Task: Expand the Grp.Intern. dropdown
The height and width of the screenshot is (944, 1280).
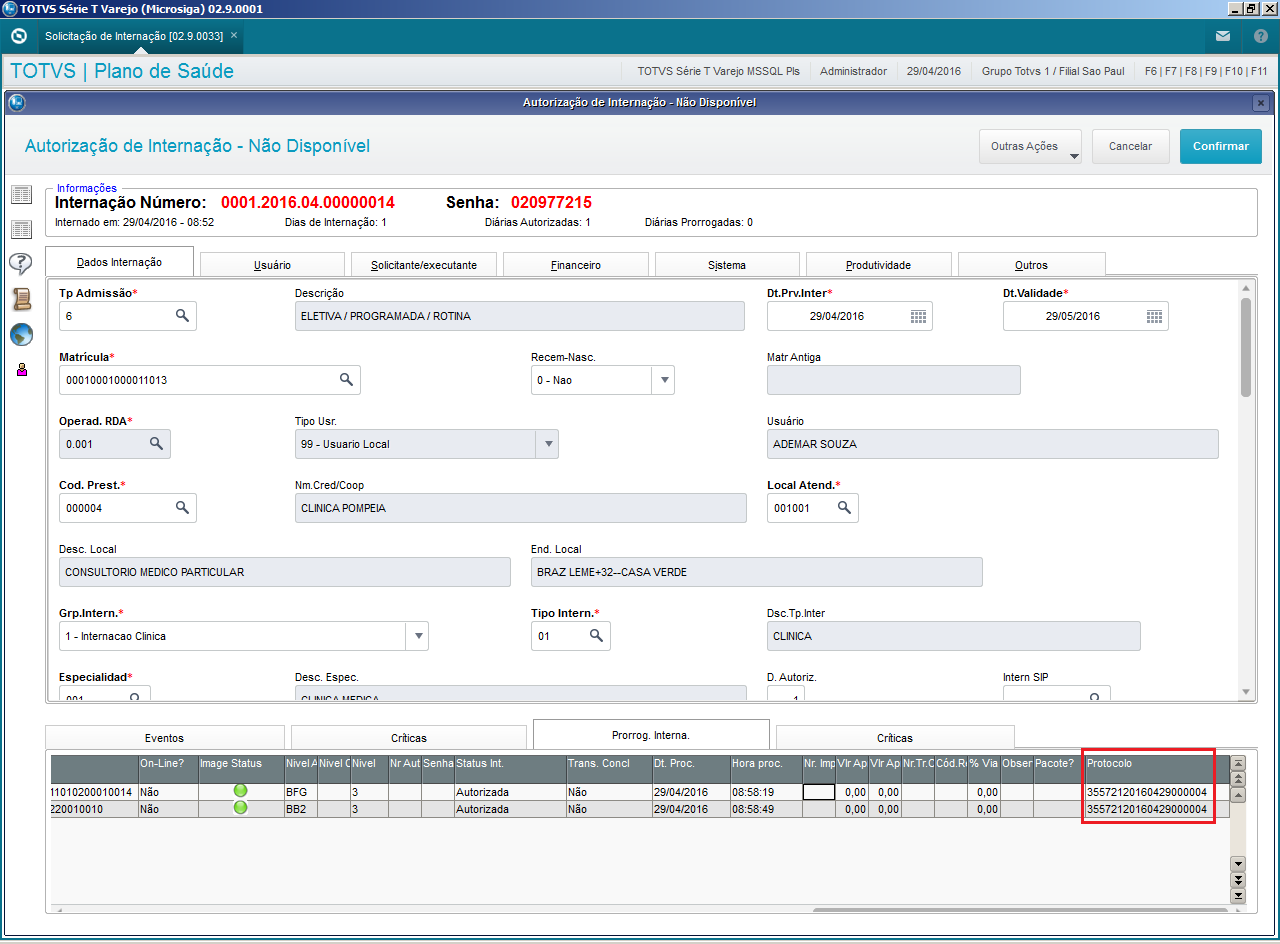Action: [417, 636]
